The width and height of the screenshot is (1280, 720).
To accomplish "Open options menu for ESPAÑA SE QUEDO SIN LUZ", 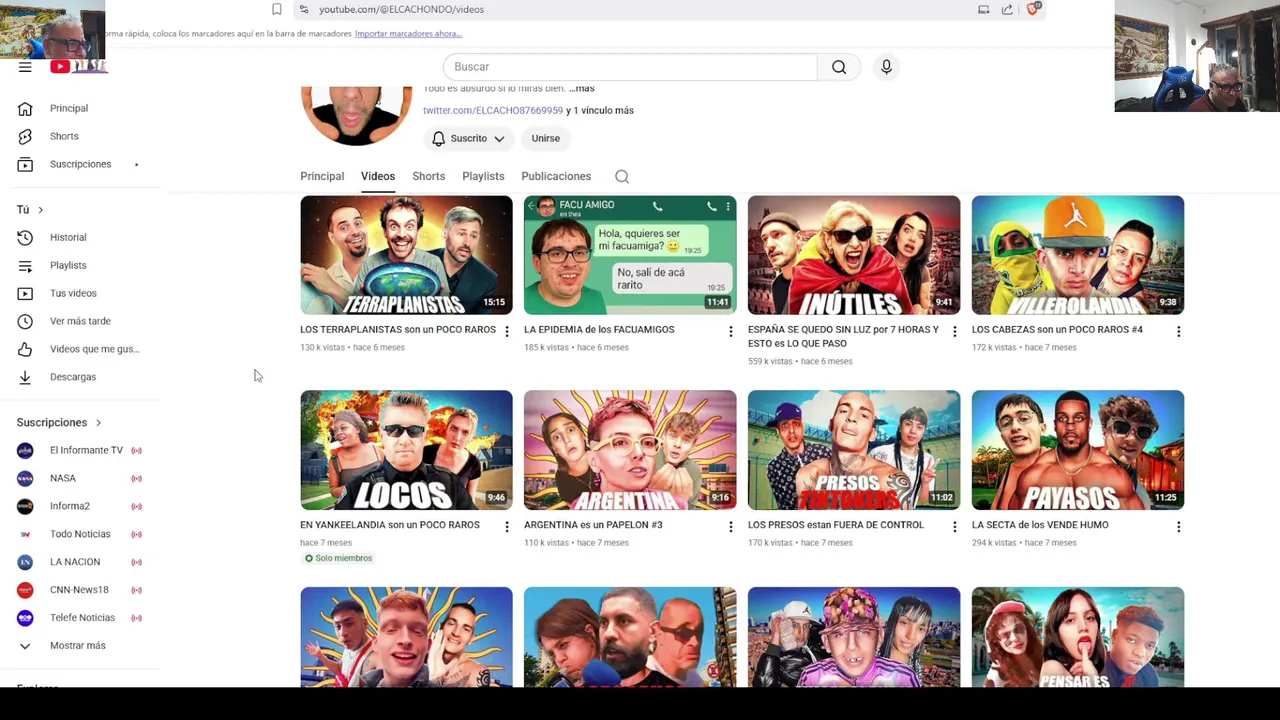I will pyautogui.click(x=954, y=331).
